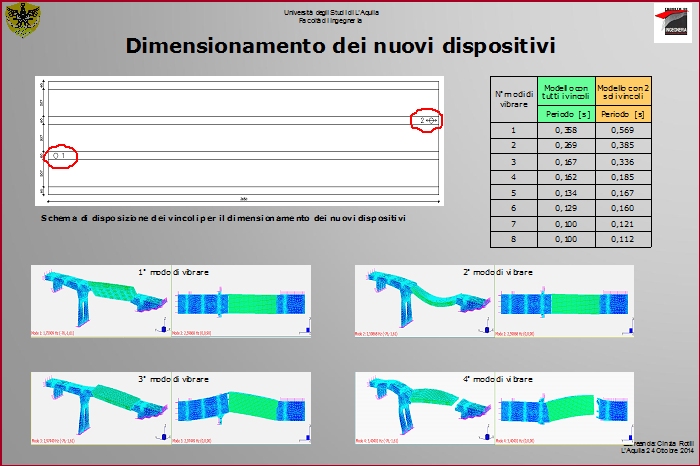Click the University of L'Aquila crest logo

24,22
